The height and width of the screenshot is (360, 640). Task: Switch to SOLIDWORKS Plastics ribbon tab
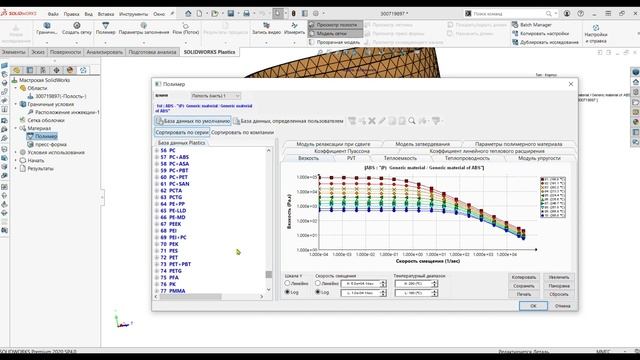(209, 52)
